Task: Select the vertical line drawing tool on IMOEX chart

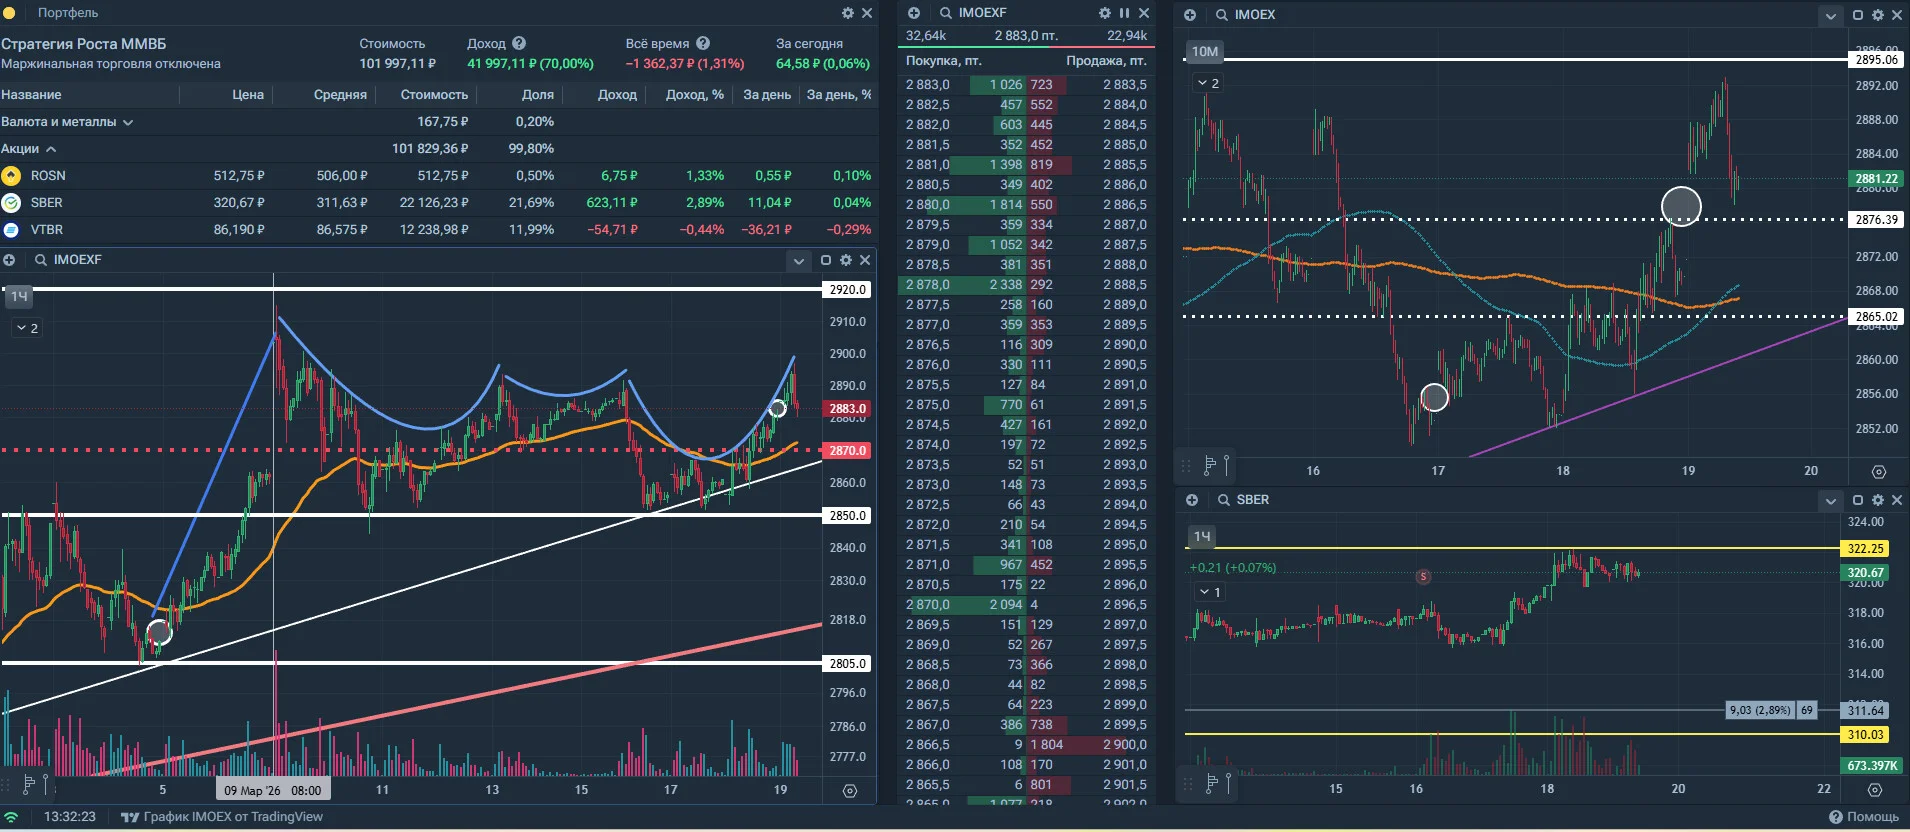Action: [x=1227, y=465]
